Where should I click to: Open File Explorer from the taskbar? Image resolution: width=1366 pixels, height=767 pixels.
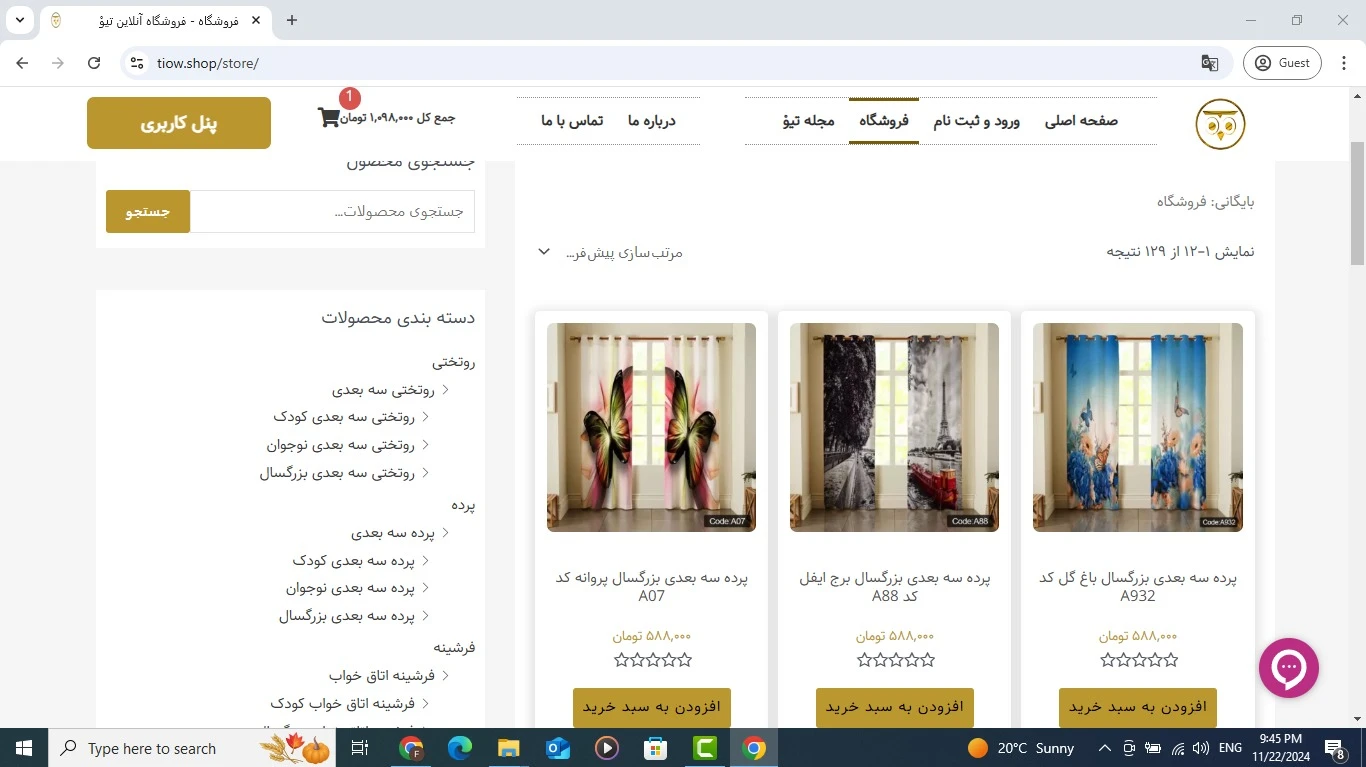coord(508,748)
